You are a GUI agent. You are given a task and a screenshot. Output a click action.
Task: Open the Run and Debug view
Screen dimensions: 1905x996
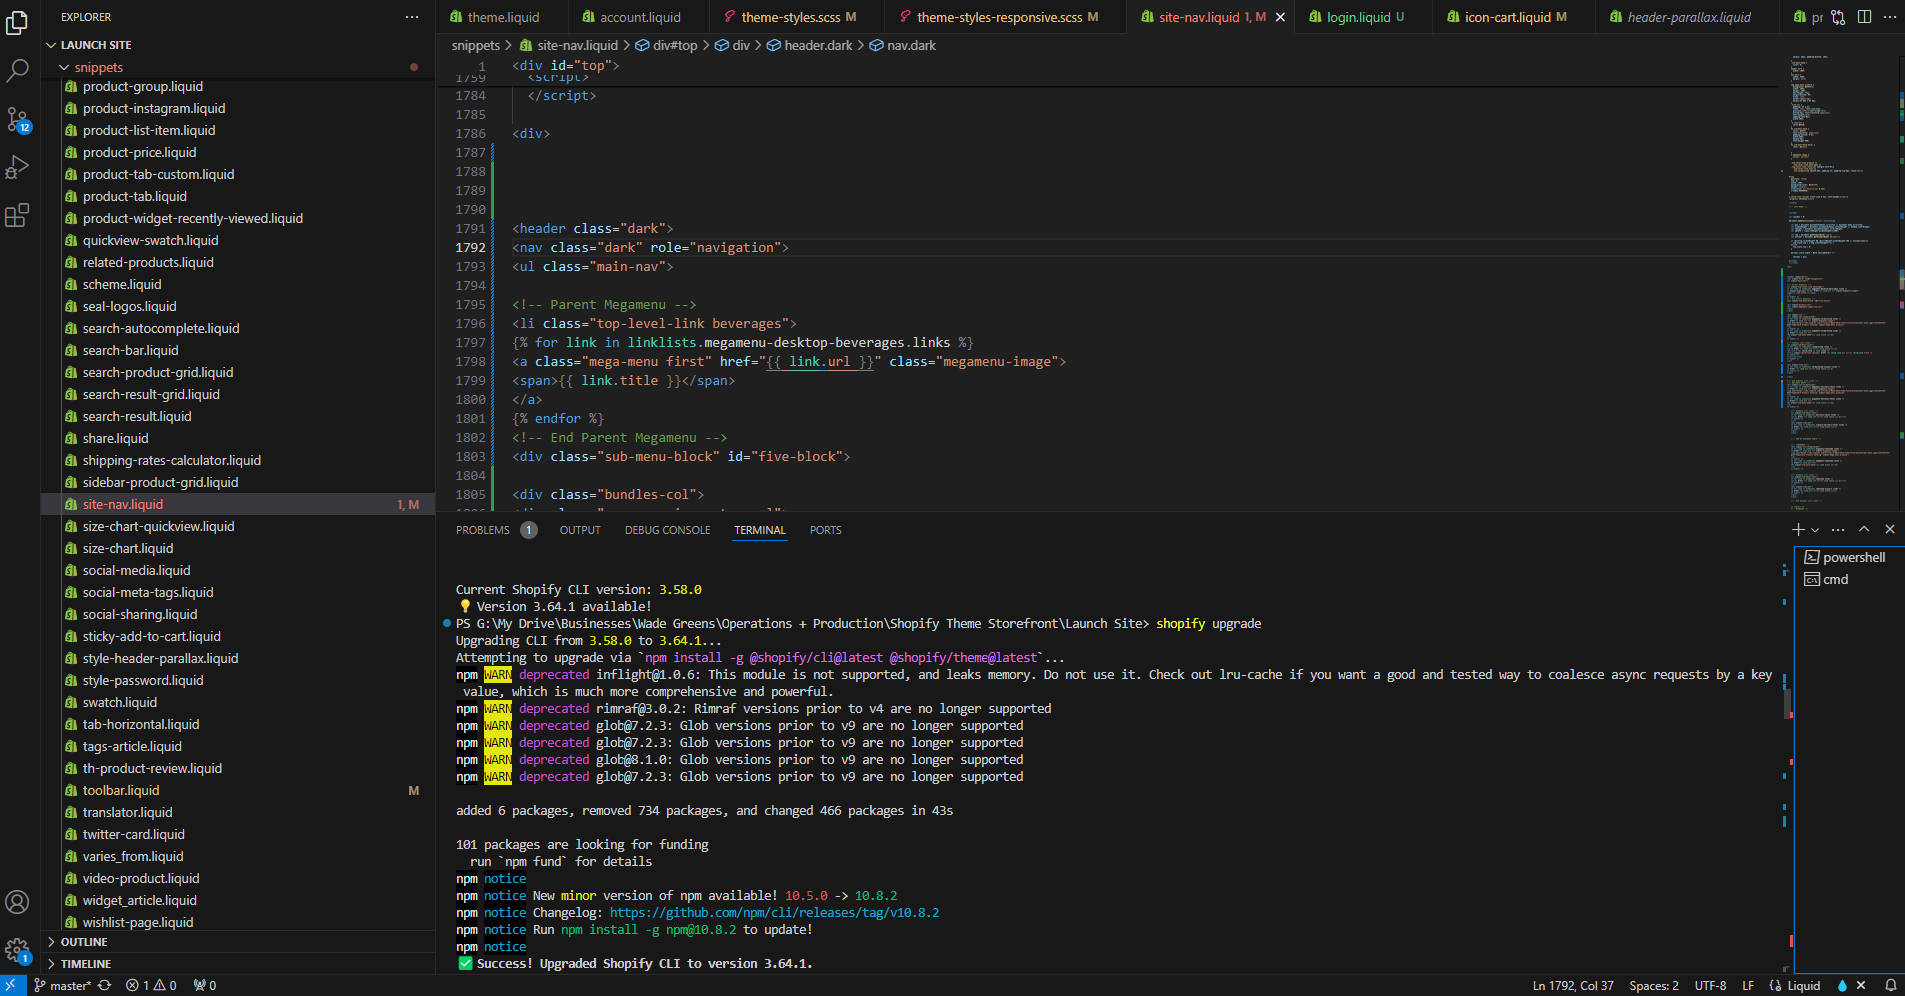[18, 167]
